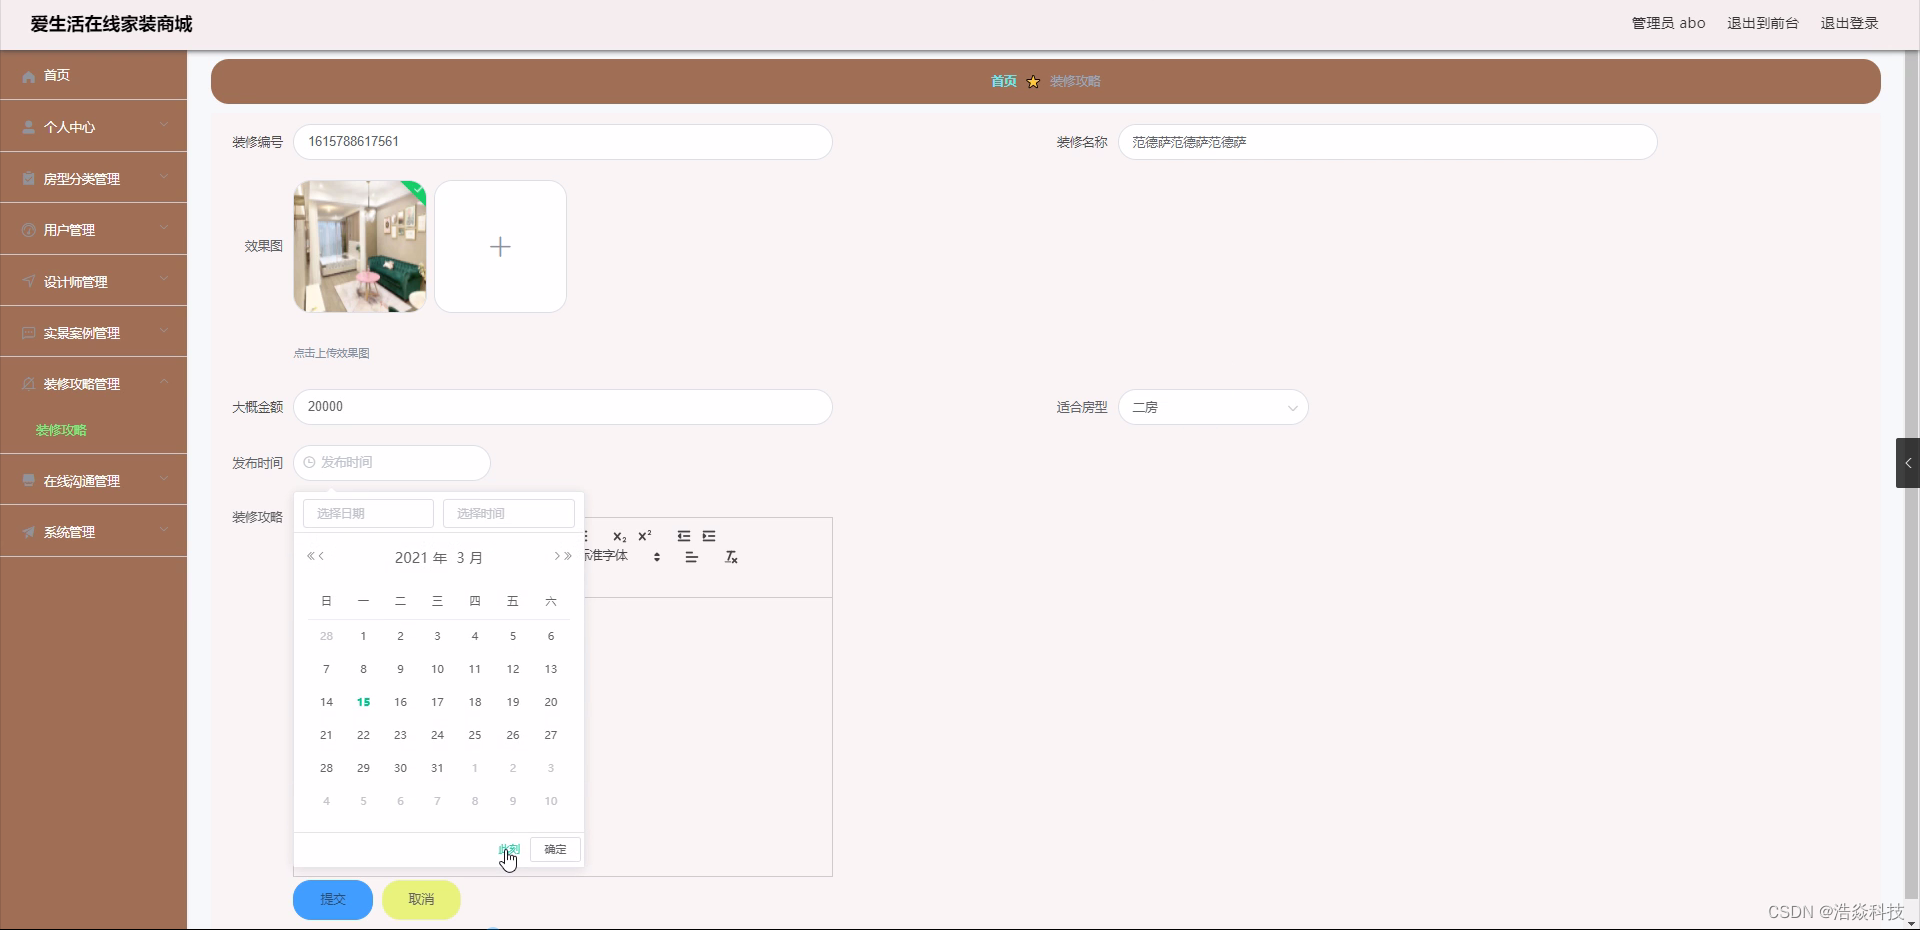Pick day 22 in the March calendar

363,735
